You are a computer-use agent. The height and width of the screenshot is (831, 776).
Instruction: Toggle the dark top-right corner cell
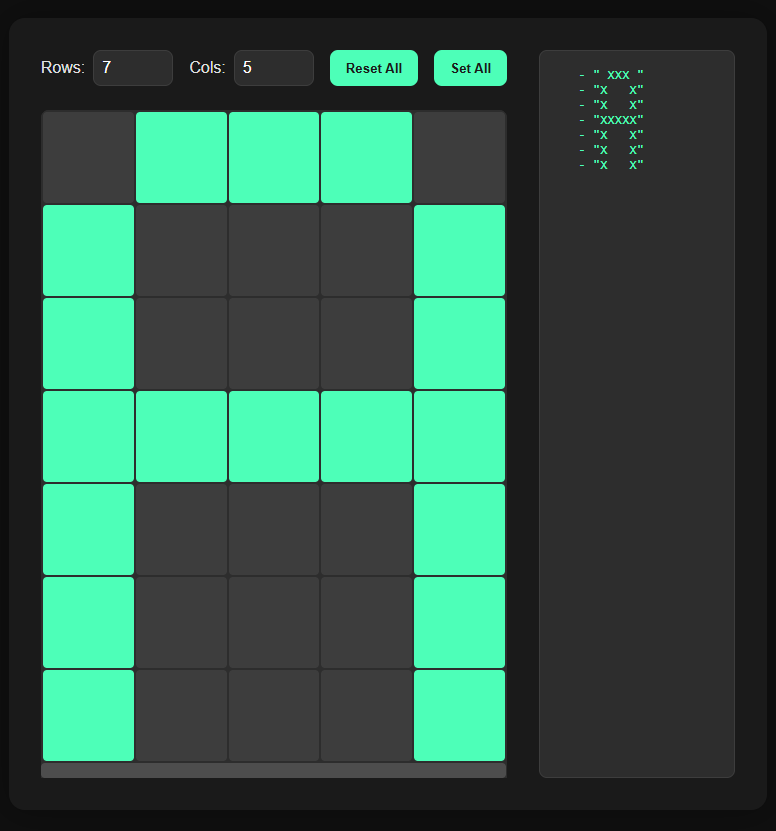460,157
